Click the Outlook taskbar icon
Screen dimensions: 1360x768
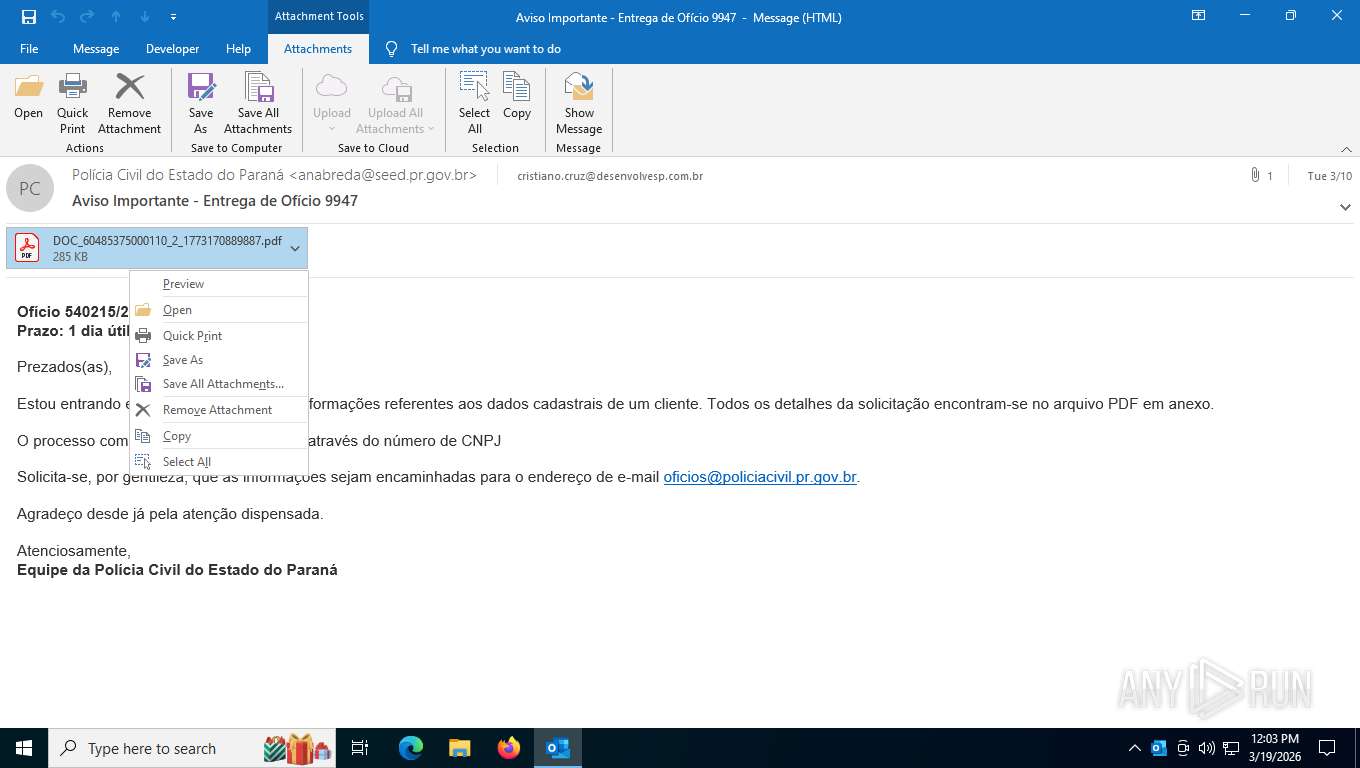[558, 748]
